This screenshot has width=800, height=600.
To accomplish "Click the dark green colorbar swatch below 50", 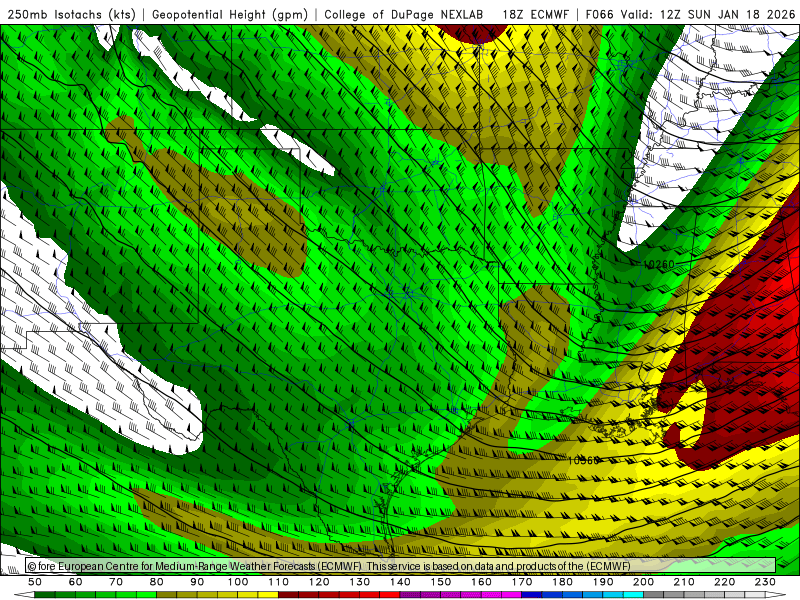I will 45,595.
